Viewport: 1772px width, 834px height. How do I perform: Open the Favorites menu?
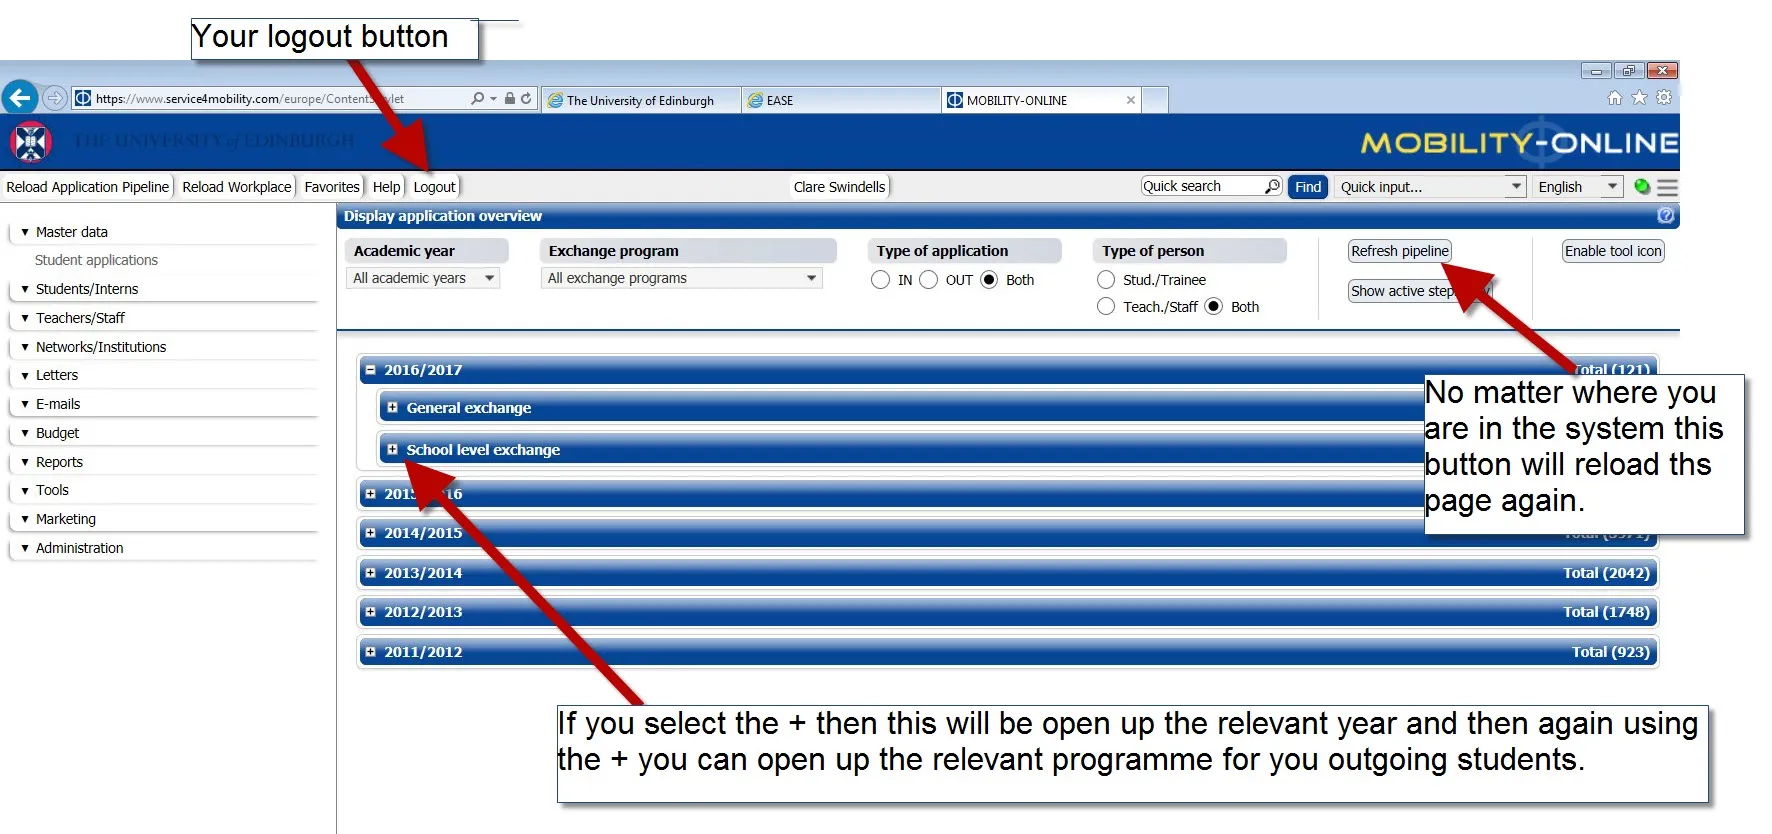[x=332, y=187]
